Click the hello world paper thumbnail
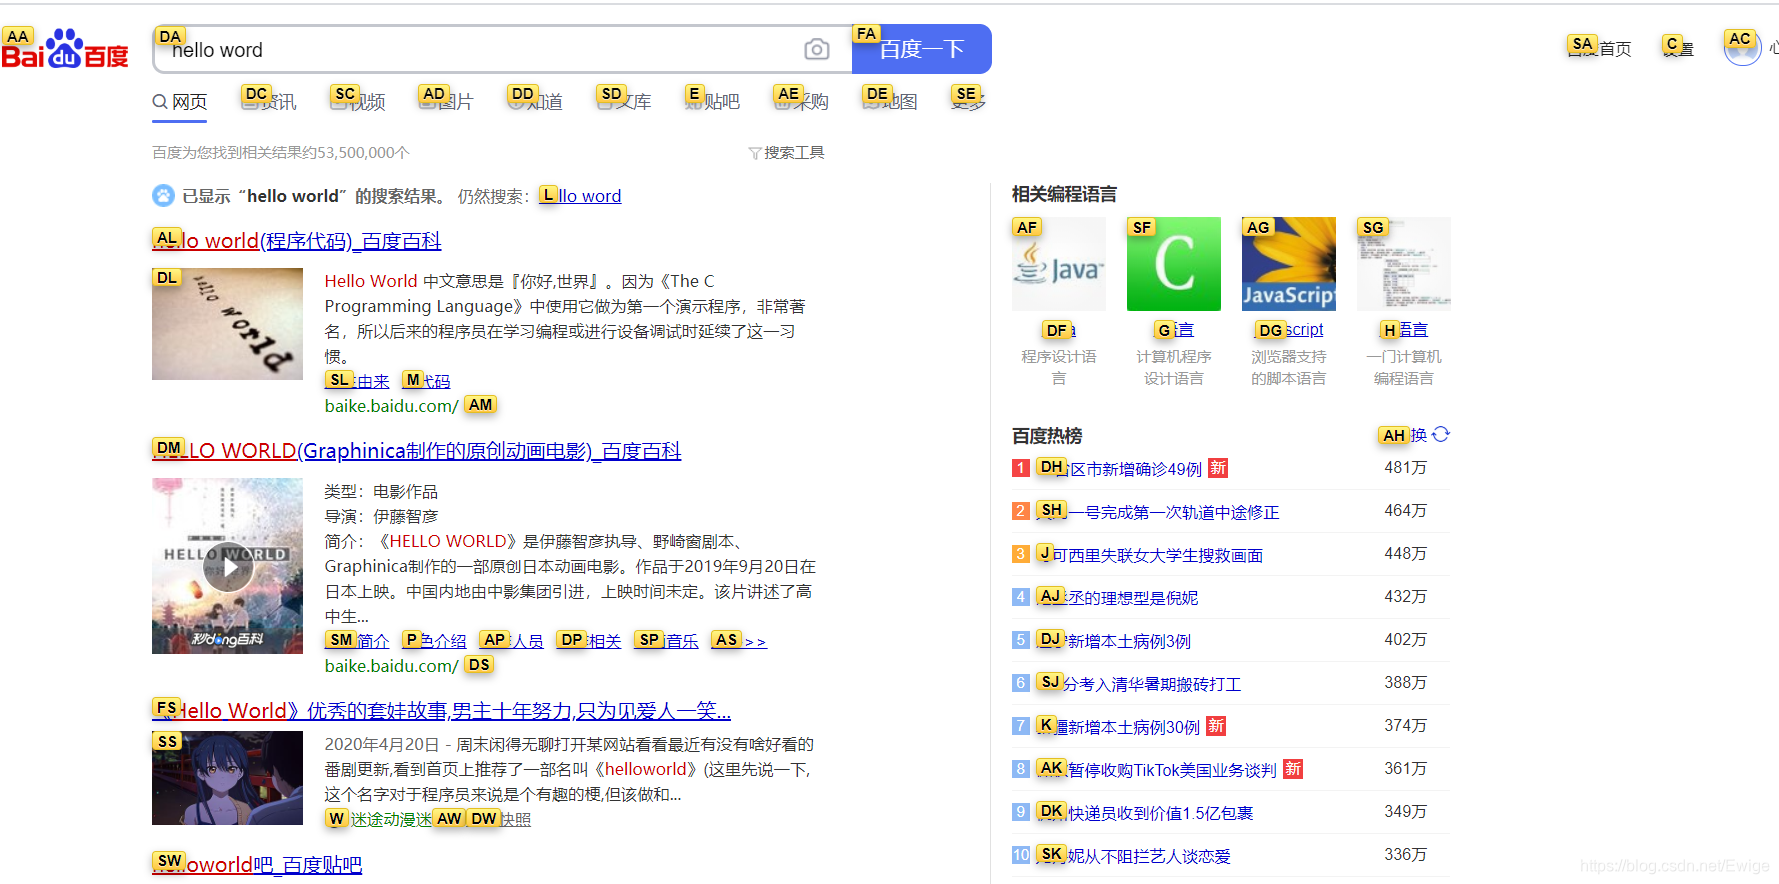Viewport: 1779px width, 884px height. tap(227, 324)
